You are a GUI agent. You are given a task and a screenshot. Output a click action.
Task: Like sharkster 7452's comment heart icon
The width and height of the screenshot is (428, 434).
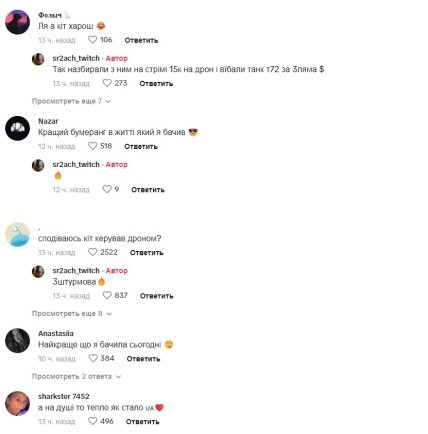tap(92, 421)
